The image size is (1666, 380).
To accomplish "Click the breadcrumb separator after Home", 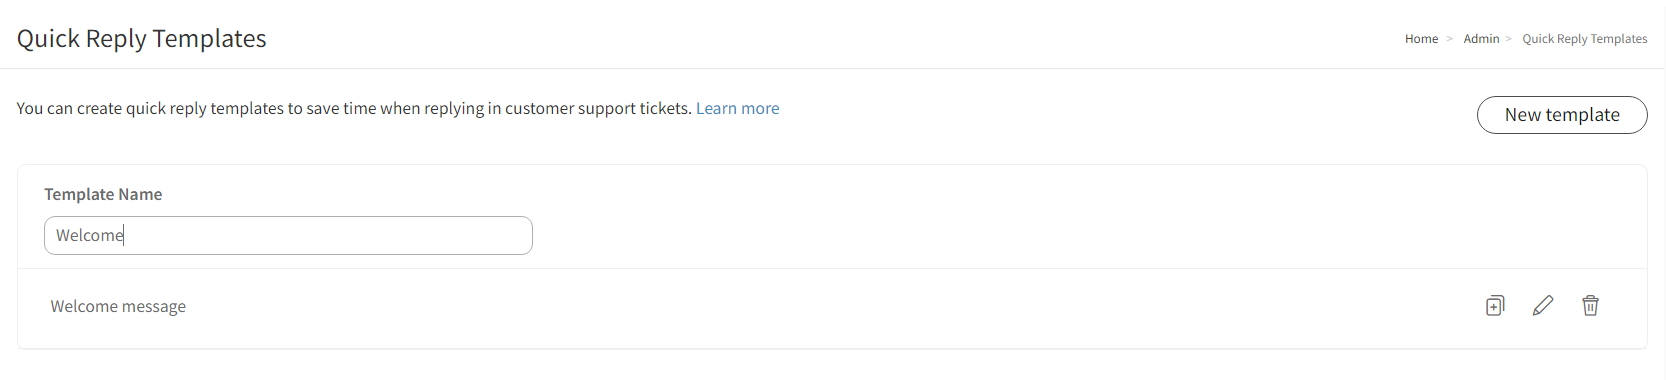I will pyautogui.click(x=1449, y=39).
